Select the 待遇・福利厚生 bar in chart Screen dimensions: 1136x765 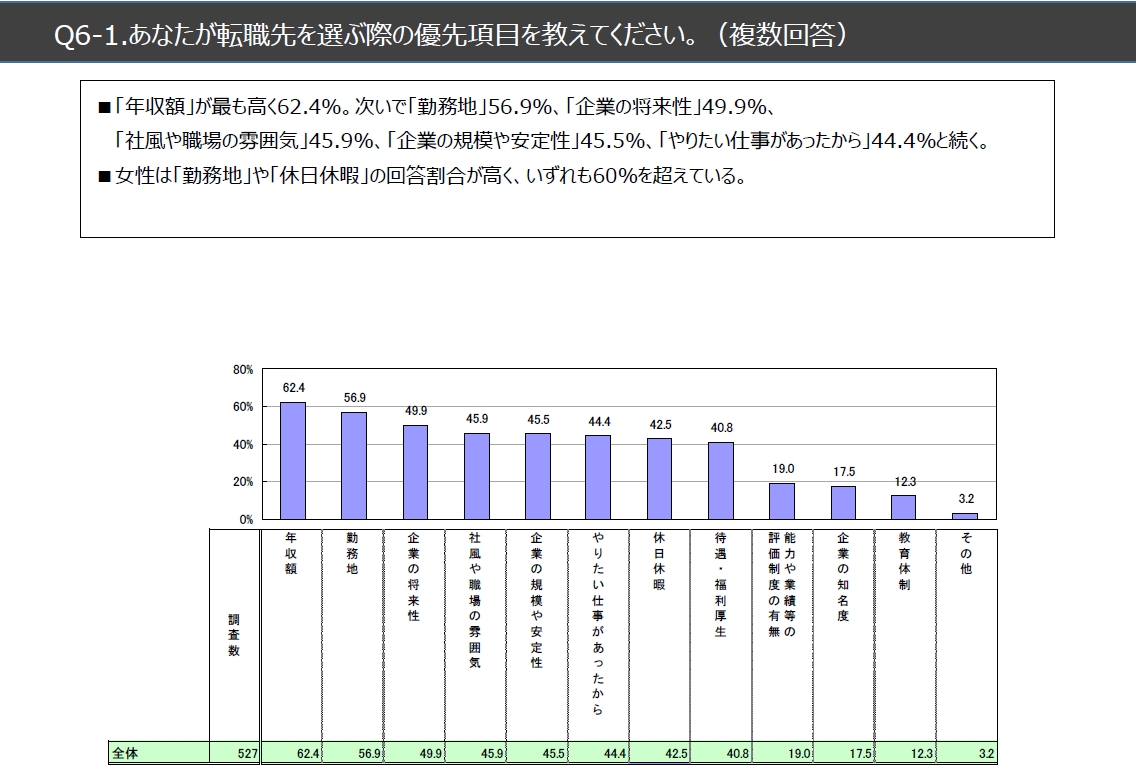click(x=720, y=481)
